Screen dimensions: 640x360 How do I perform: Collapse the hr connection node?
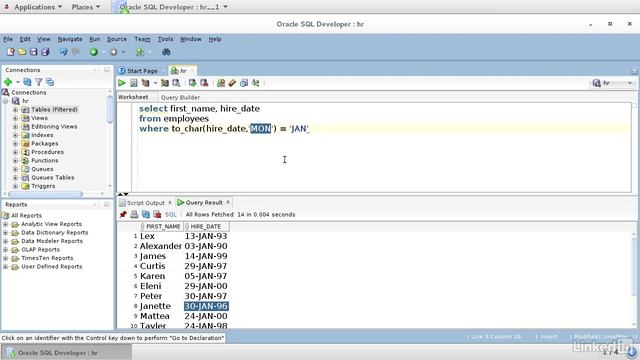[5, 101]
